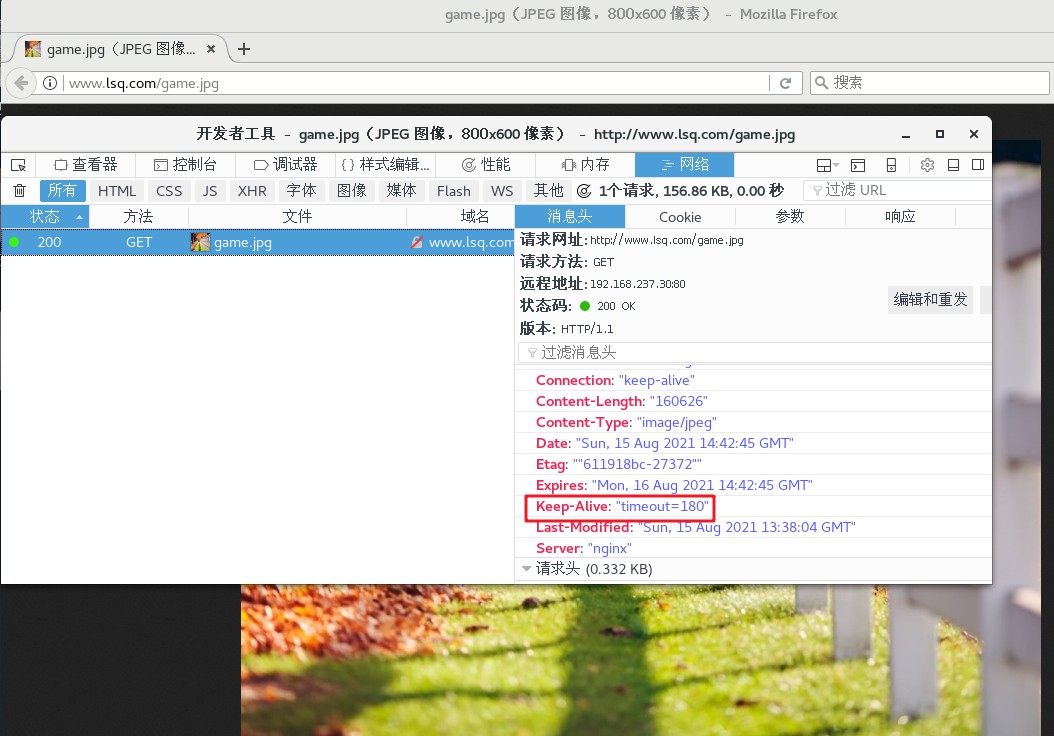The height and width of the screenshot is (736, 1054).
Task: Click the Date header line
Action: [665, 444]
